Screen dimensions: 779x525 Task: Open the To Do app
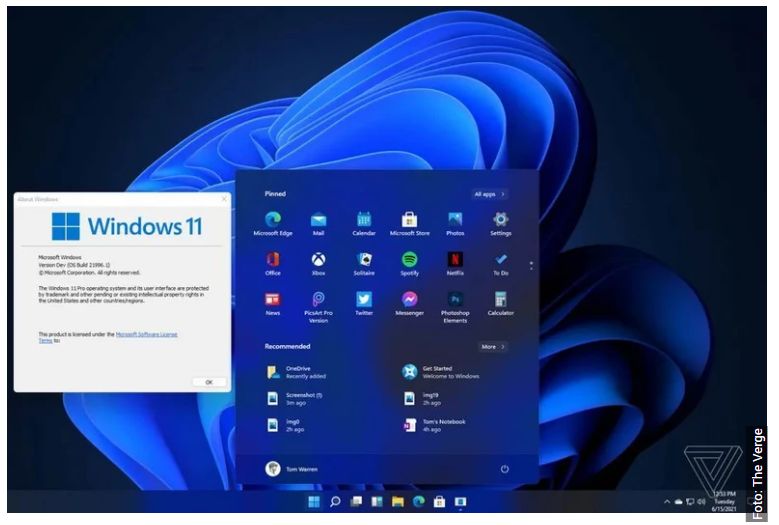500,264
